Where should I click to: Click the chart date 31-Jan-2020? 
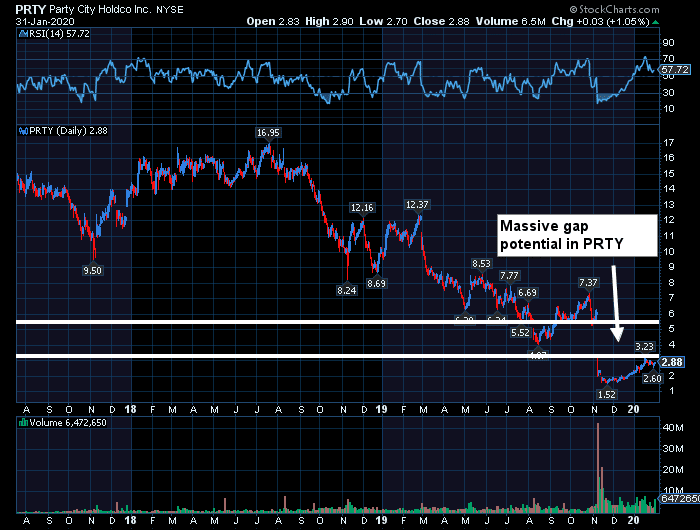(45, 21)
